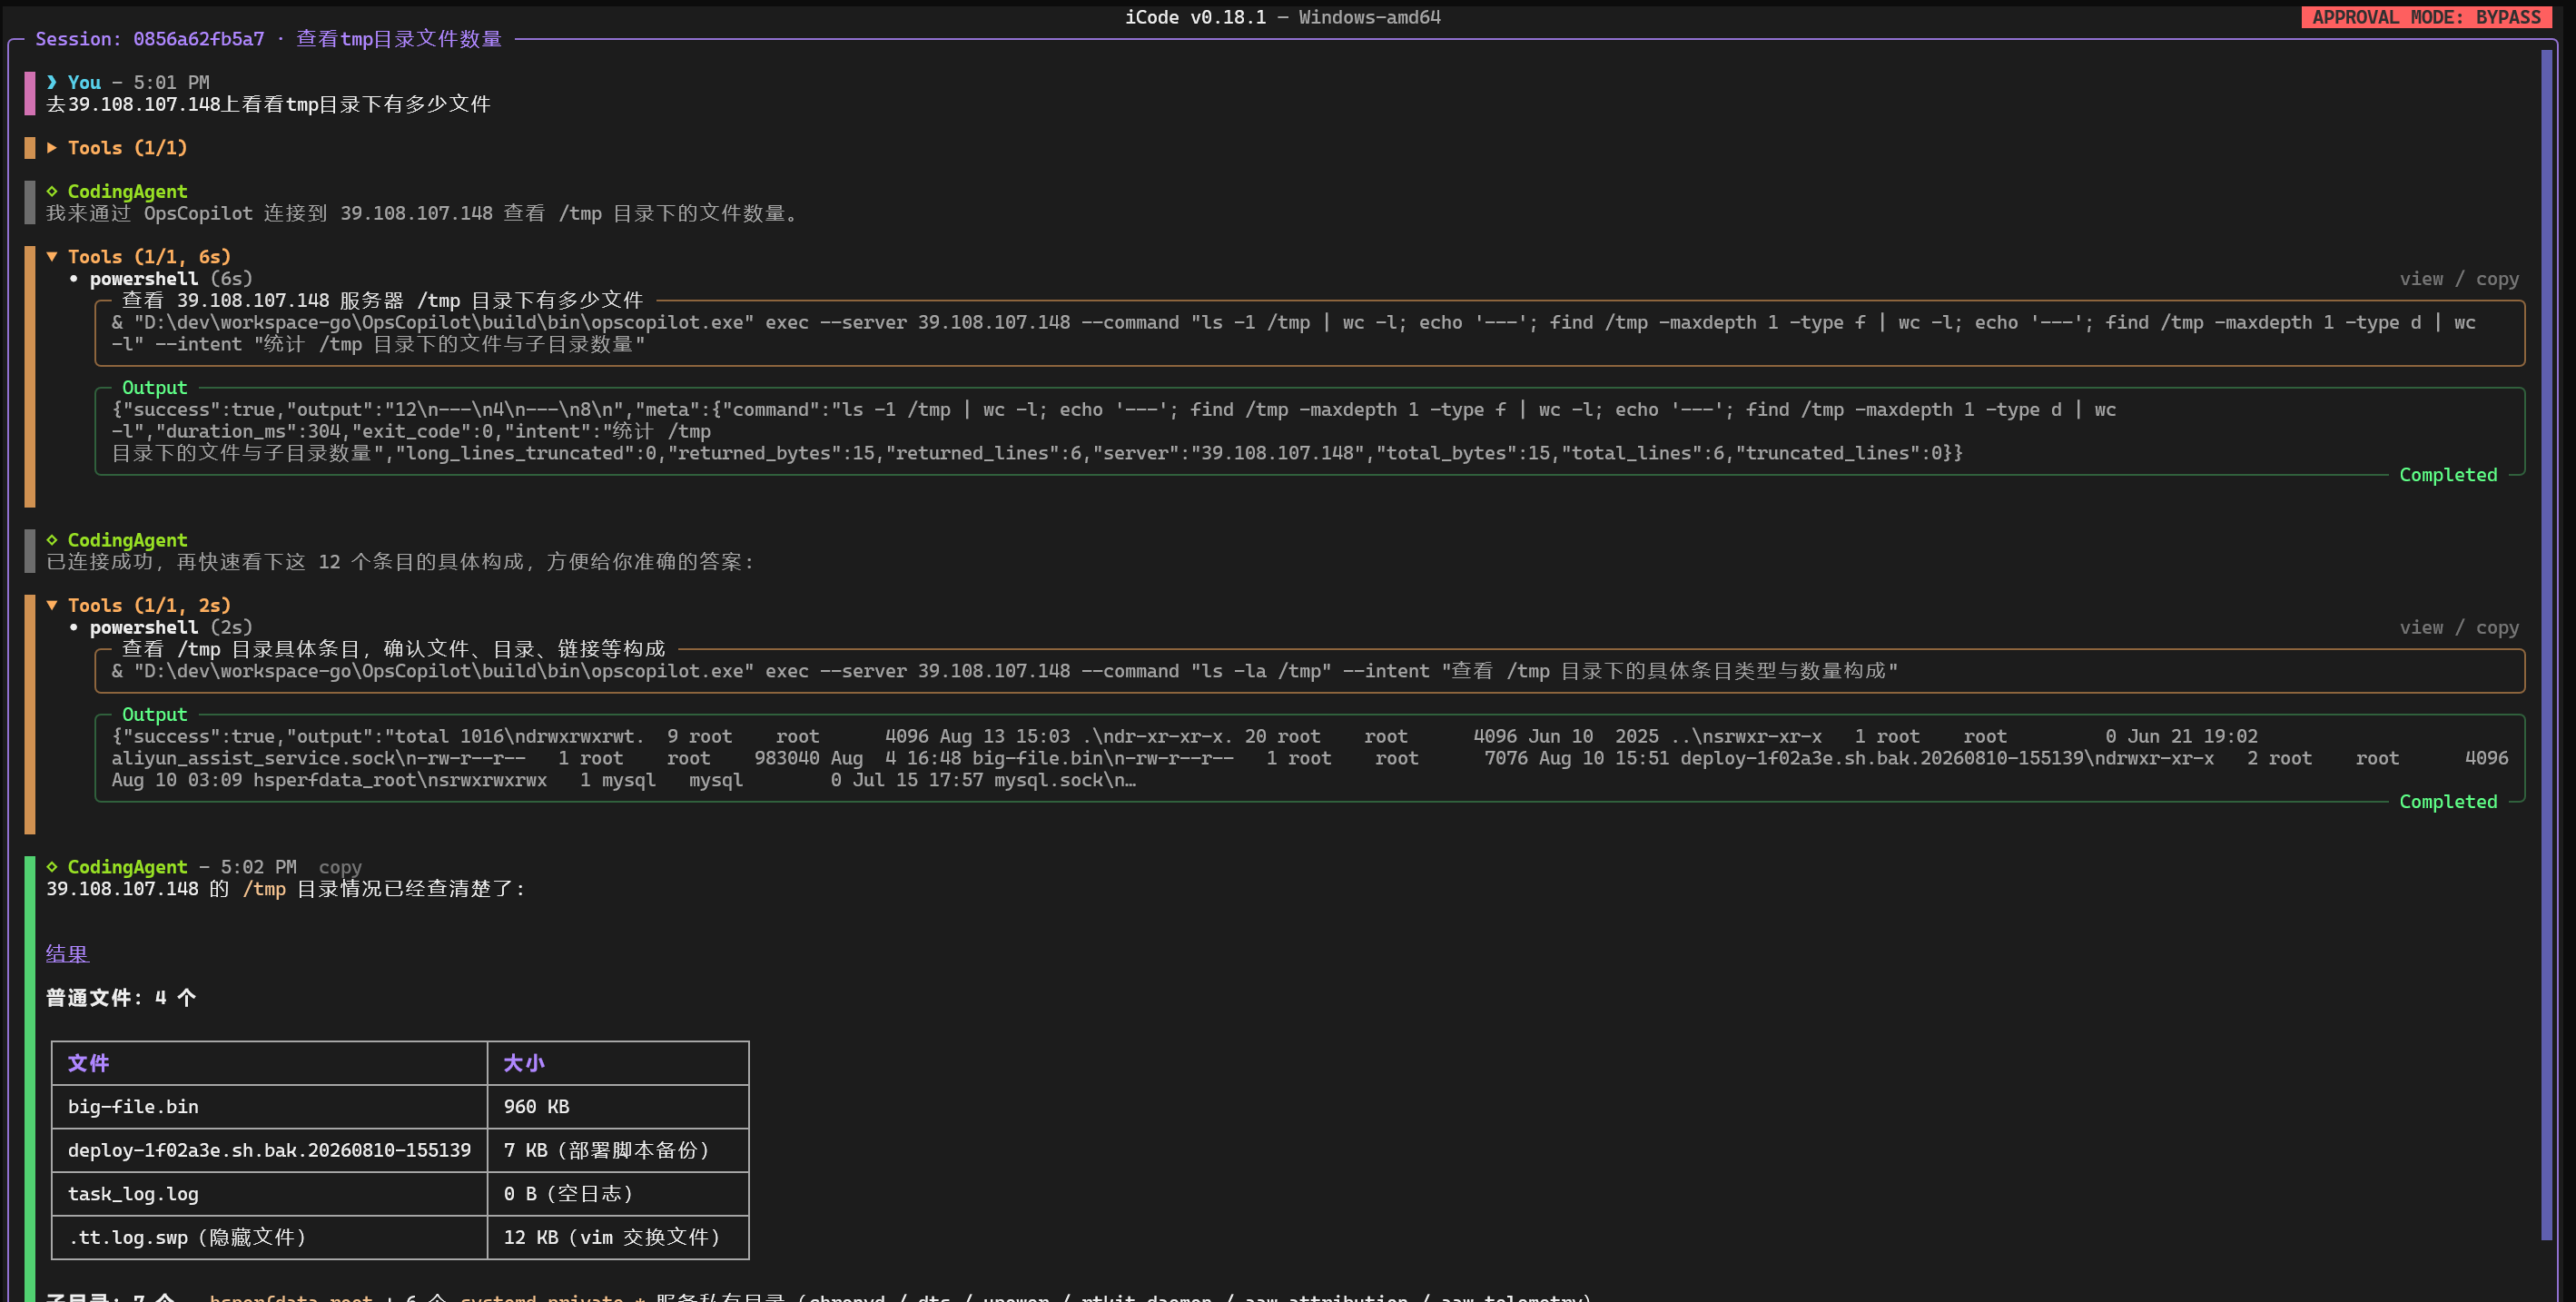The height and width of the screenshot is (1302, 2576).
Task: Click the Session: 0856a62fb5a7 label
Action: click(150, 39)
